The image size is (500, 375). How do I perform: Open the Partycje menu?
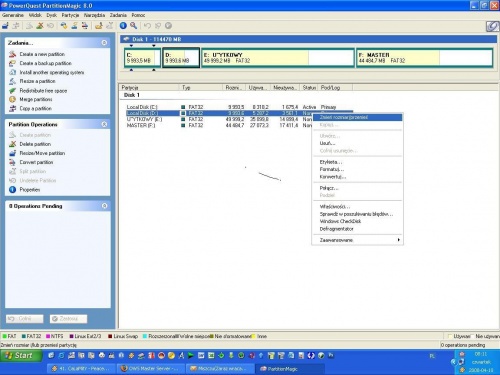coord(70,15)
